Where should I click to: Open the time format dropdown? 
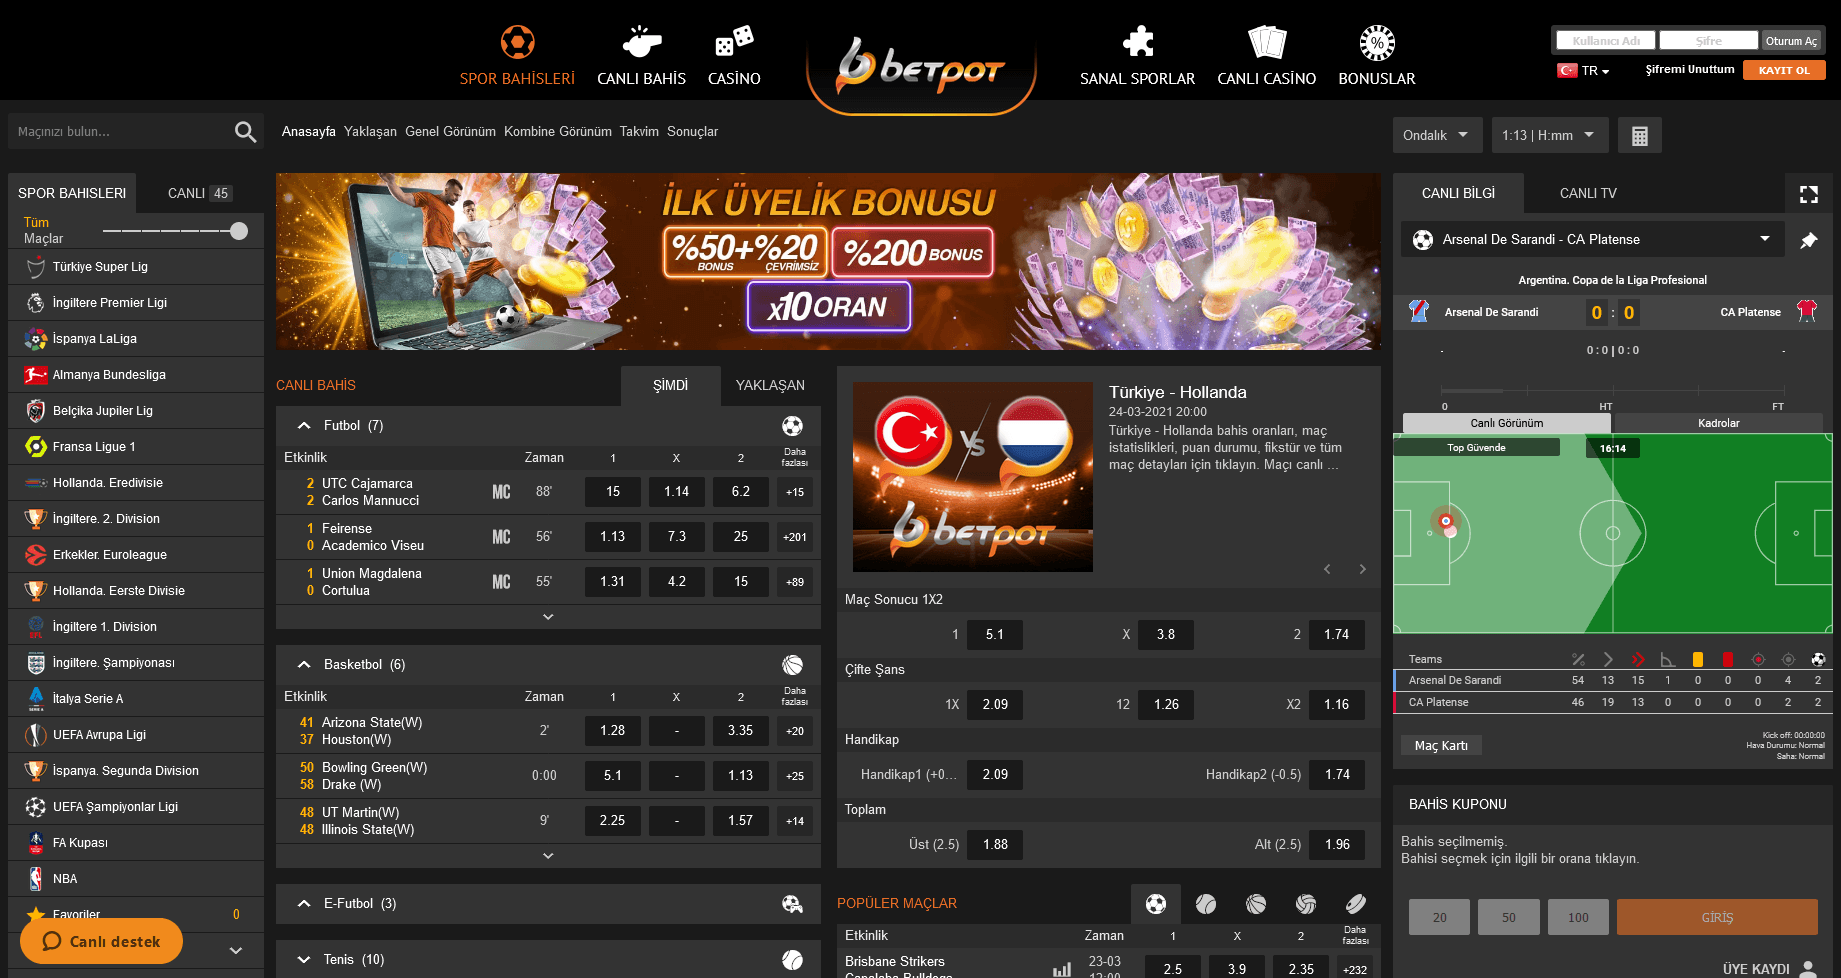(x=1549, y=136)
